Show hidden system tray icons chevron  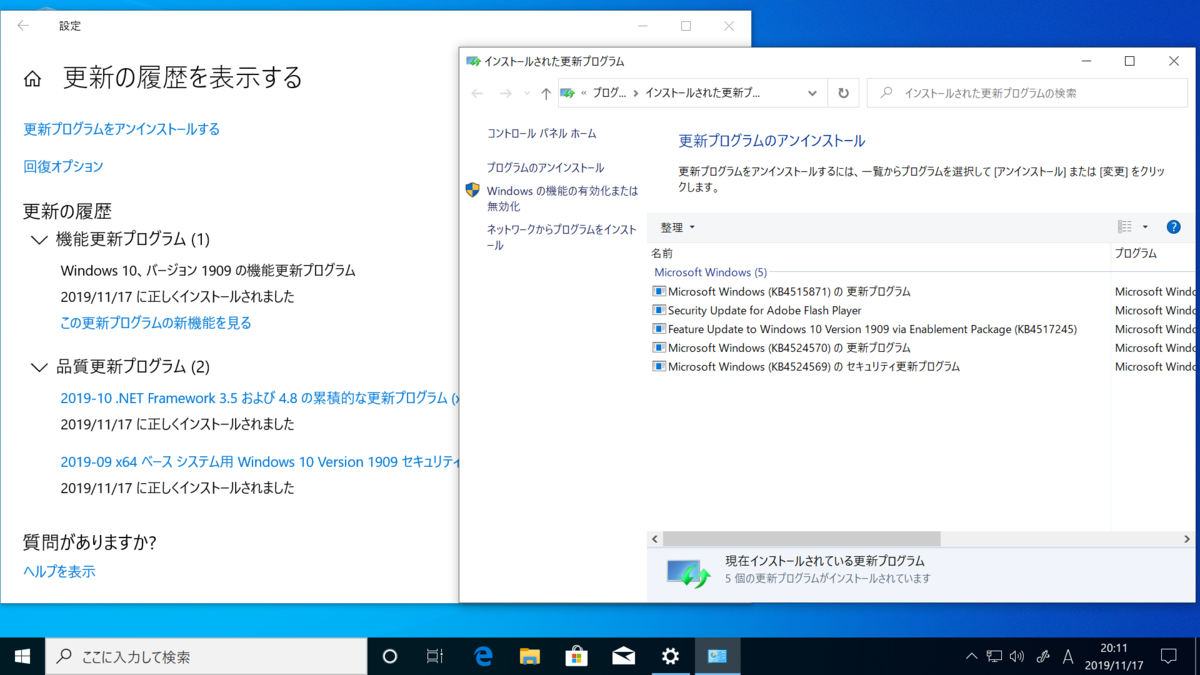(971, 657)
